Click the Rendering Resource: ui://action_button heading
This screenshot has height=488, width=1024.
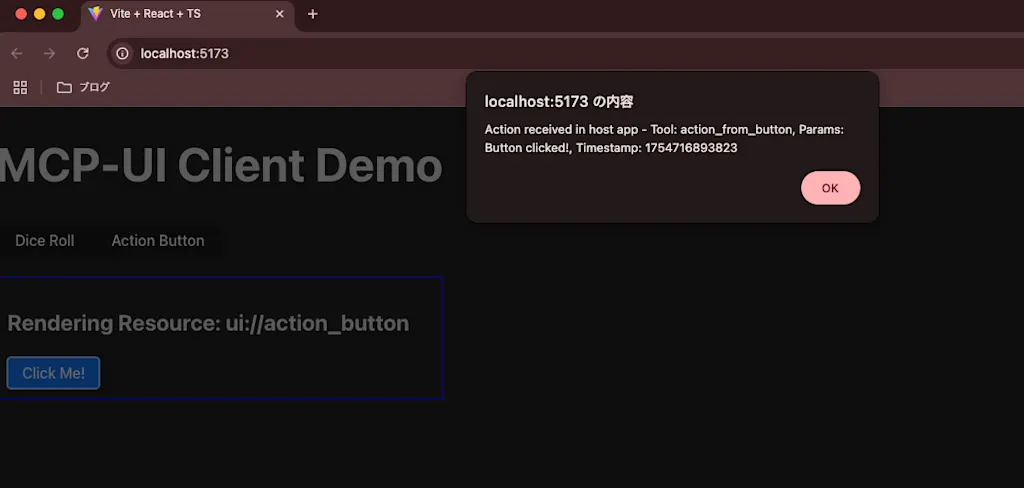coord(208,323)
